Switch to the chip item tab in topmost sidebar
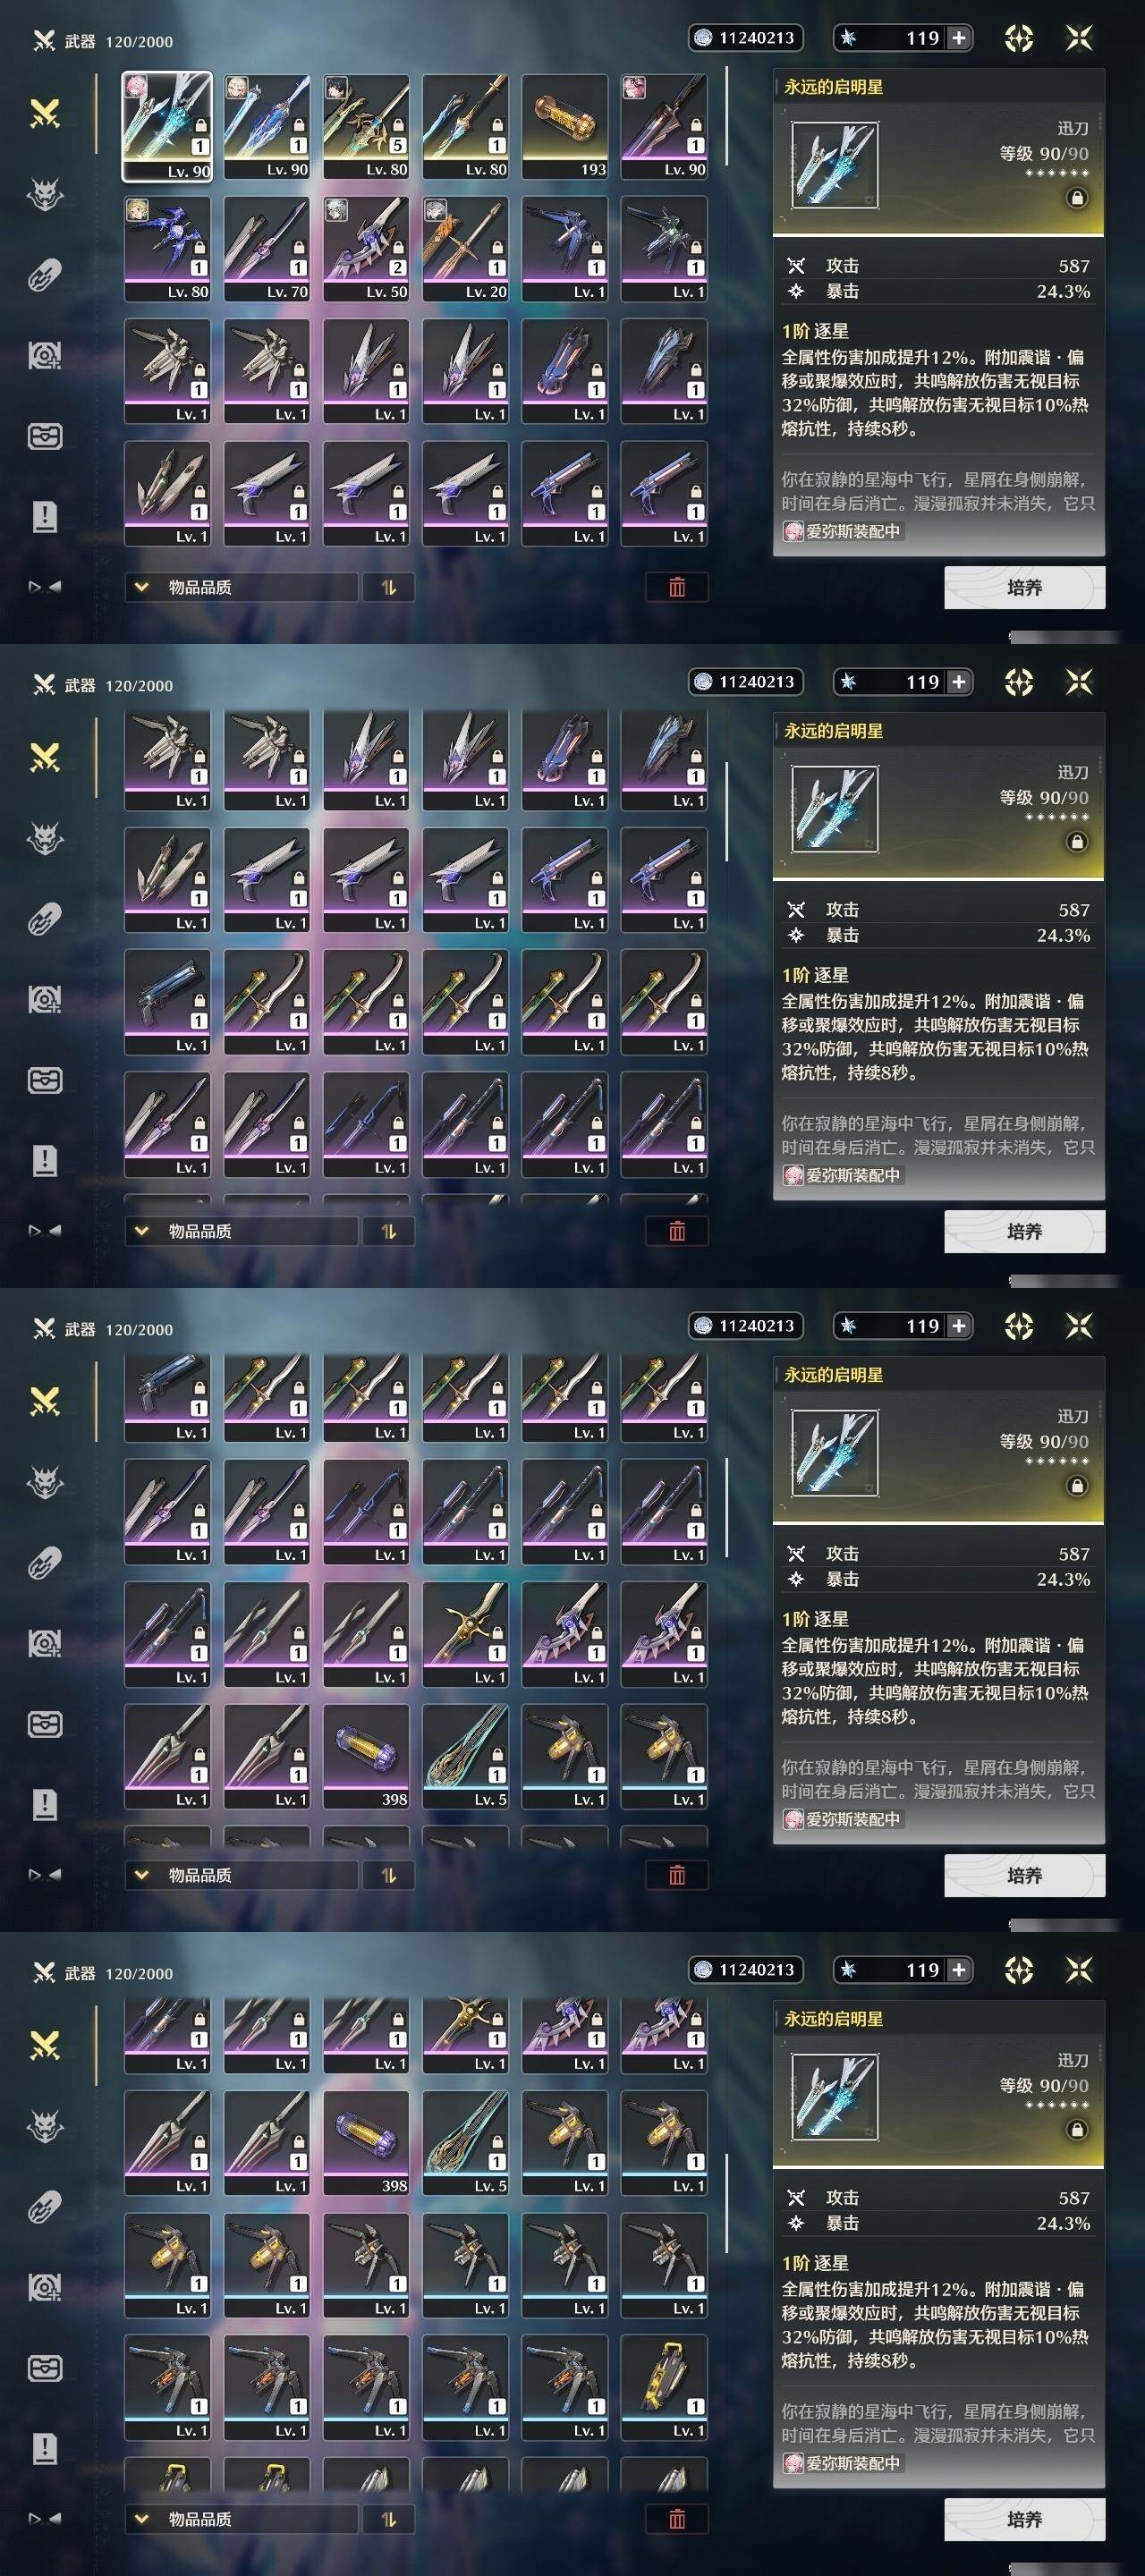Screen dimensions: 1145x2576 click(x=45, y=275)
